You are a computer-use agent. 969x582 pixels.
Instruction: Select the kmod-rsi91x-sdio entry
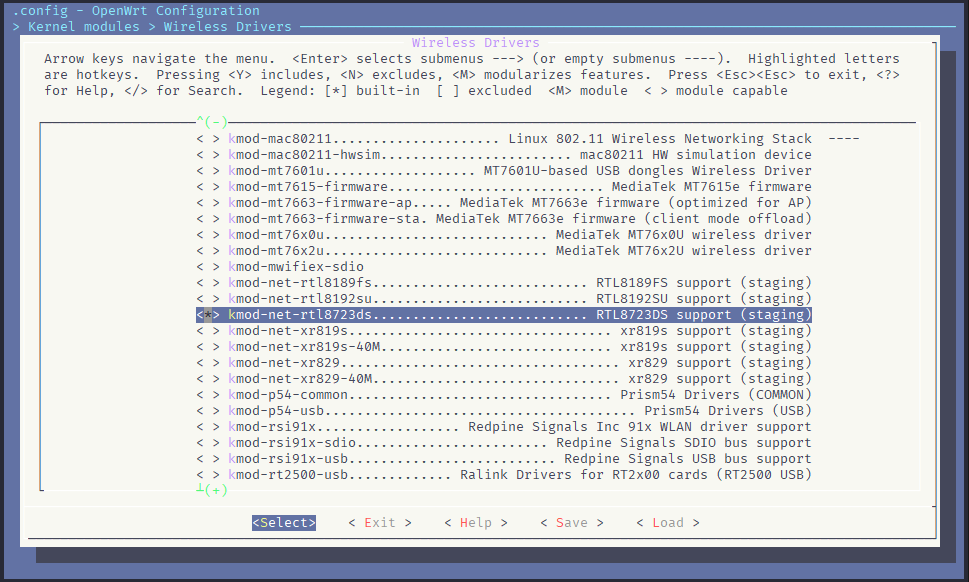click(x=504, y=443)
